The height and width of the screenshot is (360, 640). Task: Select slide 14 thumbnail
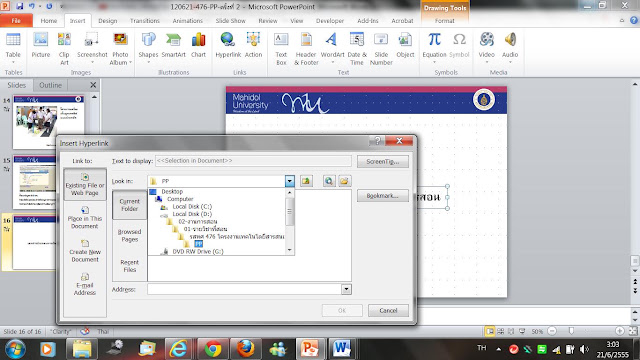(x=49, y=122)
